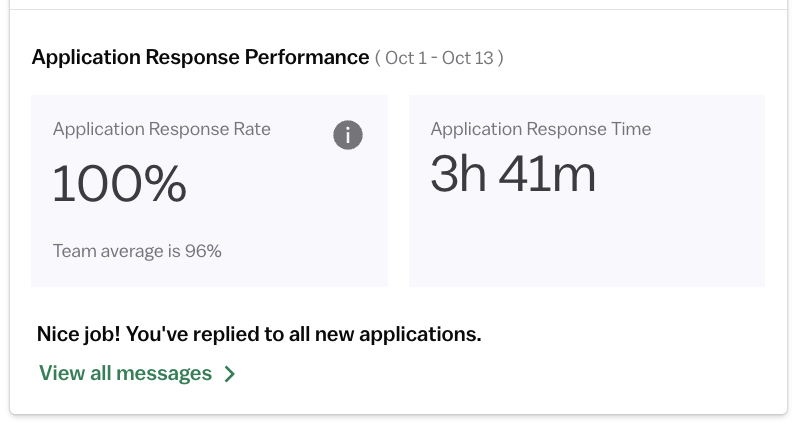796x426 pixels.
Task: Open the View all messages link
Action: click(137, 374)
